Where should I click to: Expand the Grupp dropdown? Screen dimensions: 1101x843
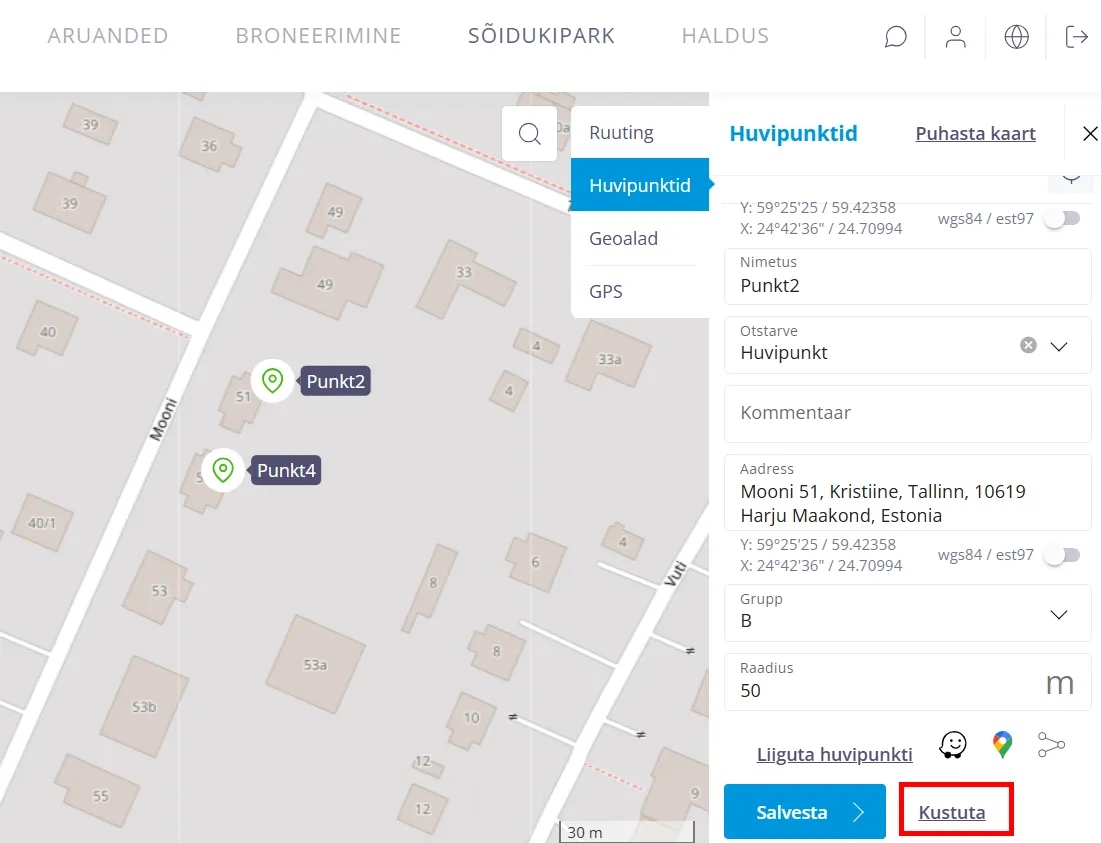[1059, 614]
